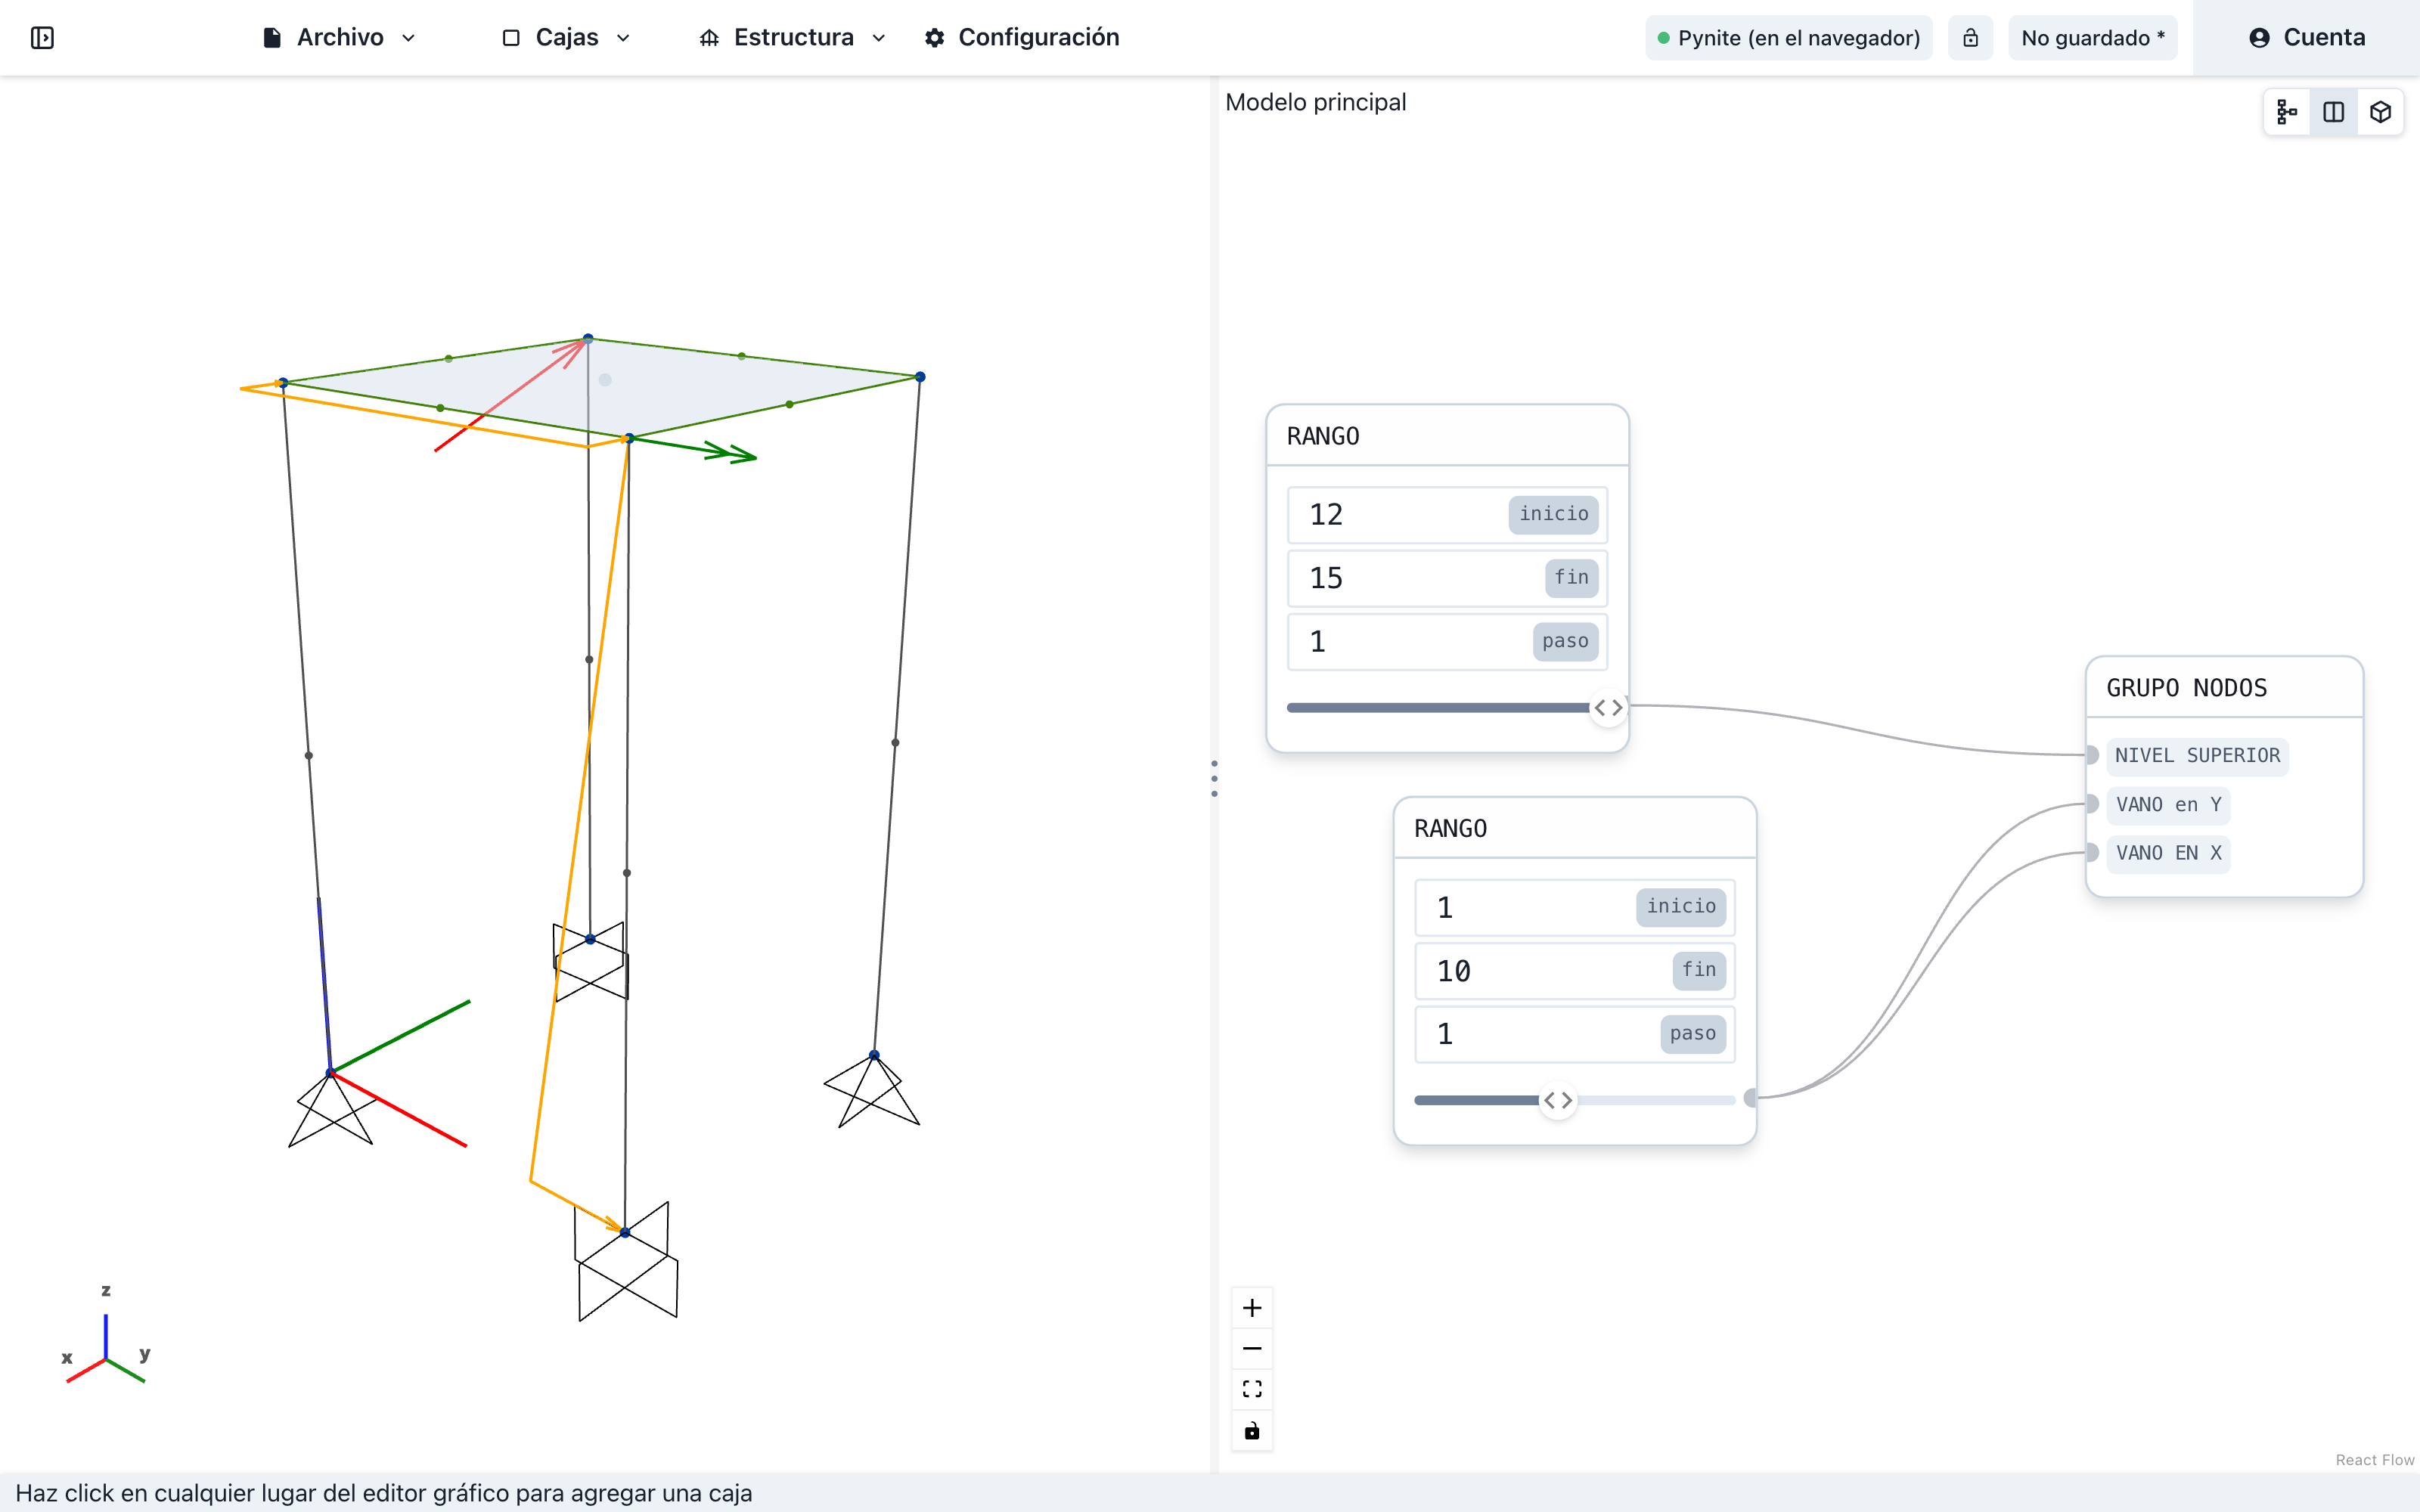Switch to the split view icon
2420x1512 pixels.
(x=2333, y=112)
